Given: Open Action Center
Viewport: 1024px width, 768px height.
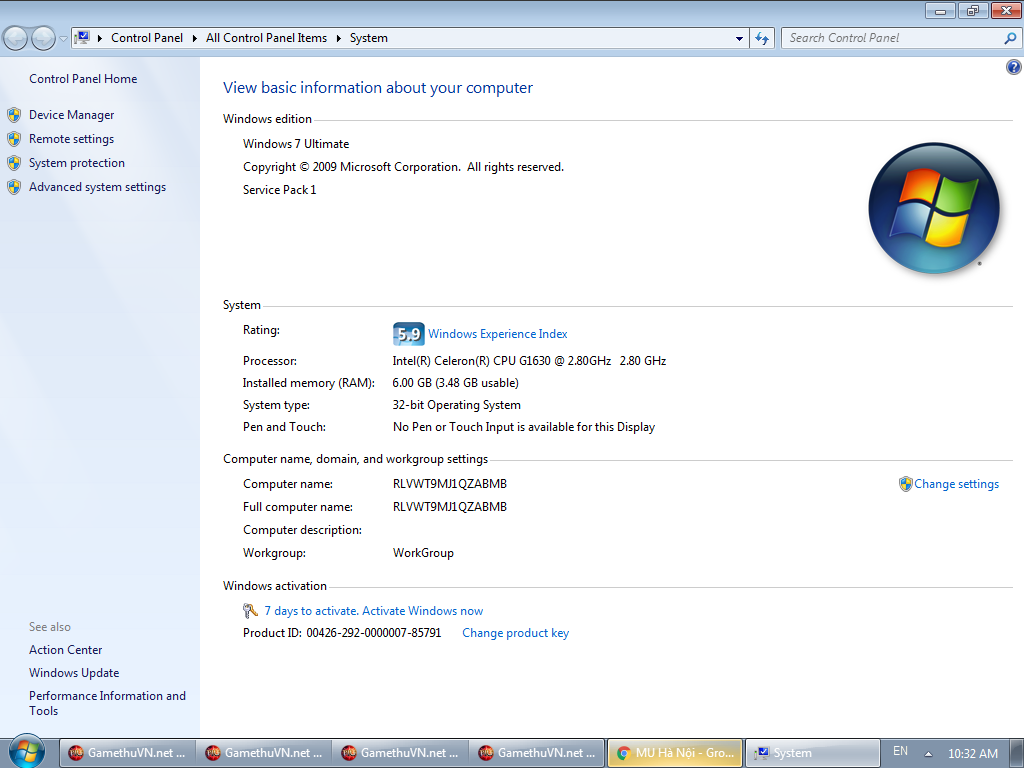Looking at the screenshot, I should [65, 650].
